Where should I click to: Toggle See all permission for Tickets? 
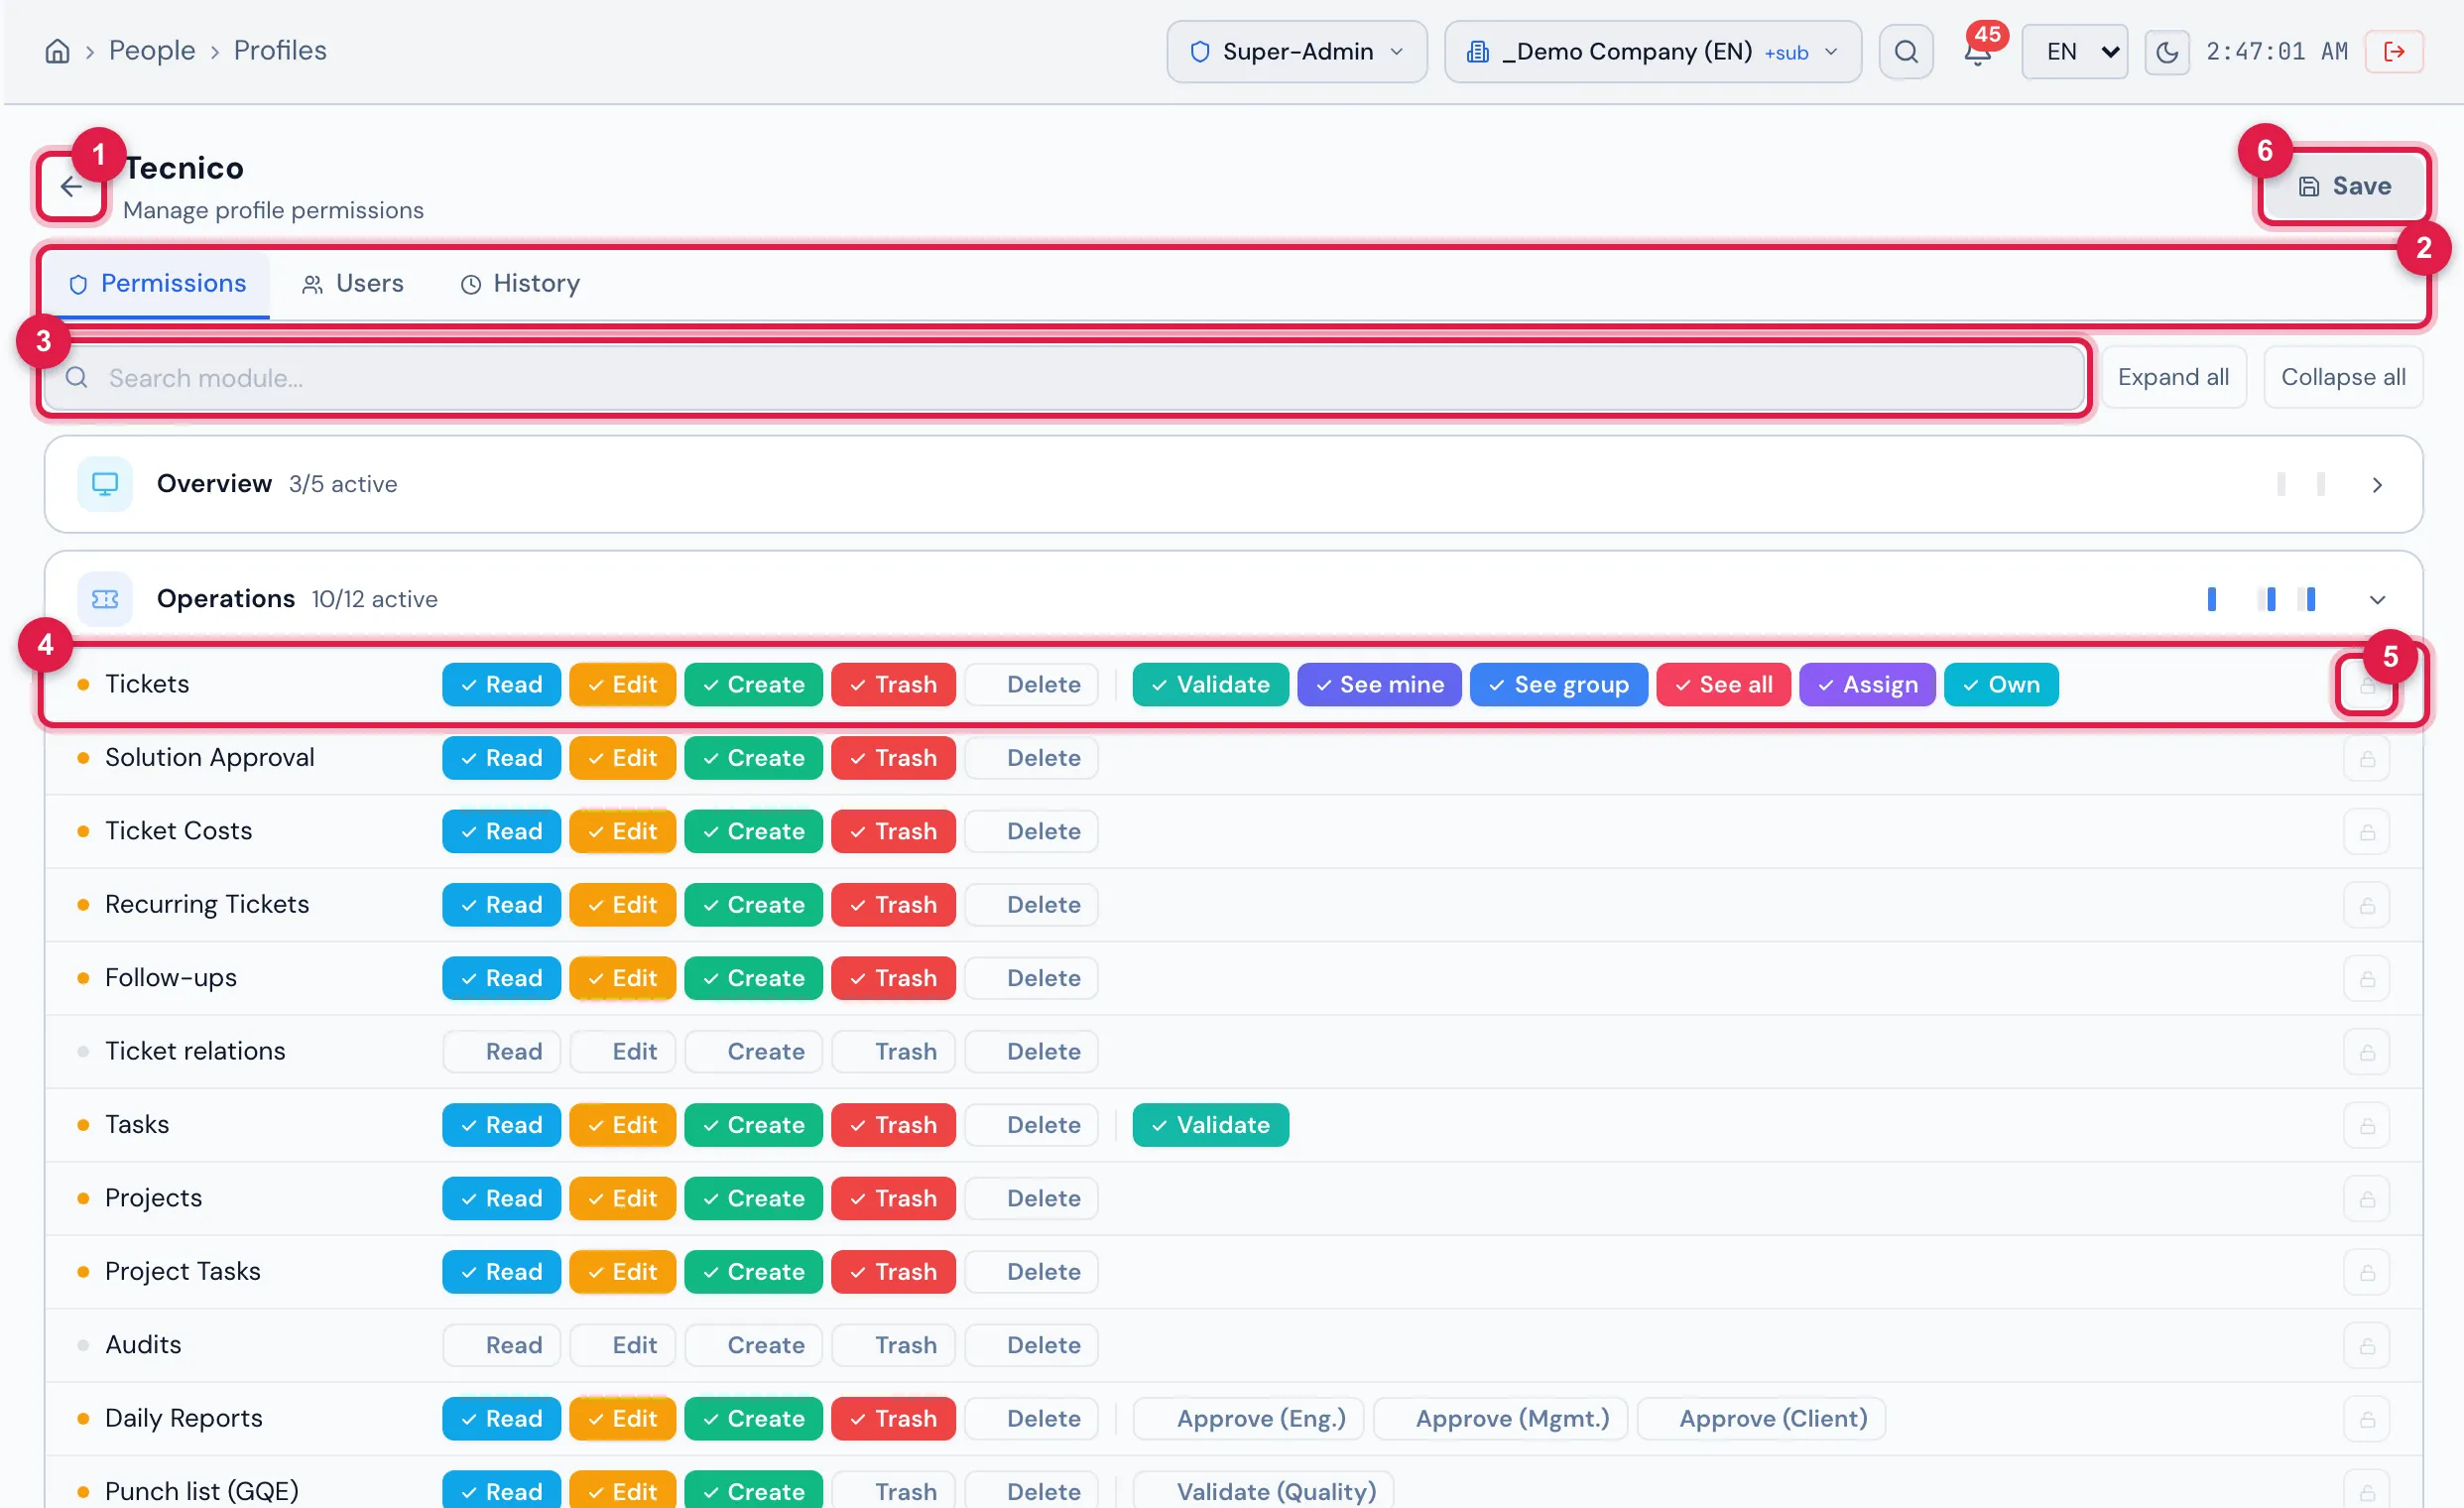click(1723, 685)
